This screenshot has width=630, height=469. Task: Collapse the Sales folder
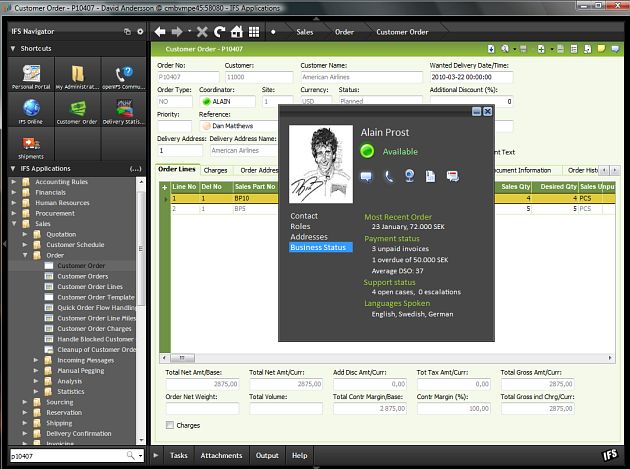[14, 223]
